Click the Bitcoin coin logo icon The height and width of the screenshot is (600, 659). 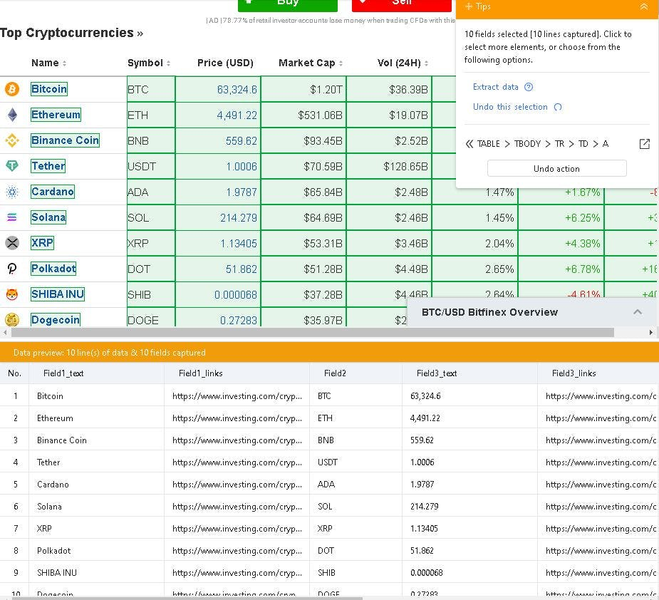click(x=12, y=89)
